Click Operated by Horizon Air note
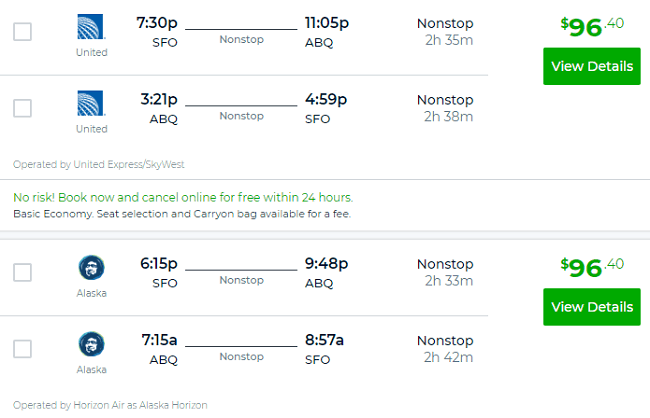 tap(110, 405)
